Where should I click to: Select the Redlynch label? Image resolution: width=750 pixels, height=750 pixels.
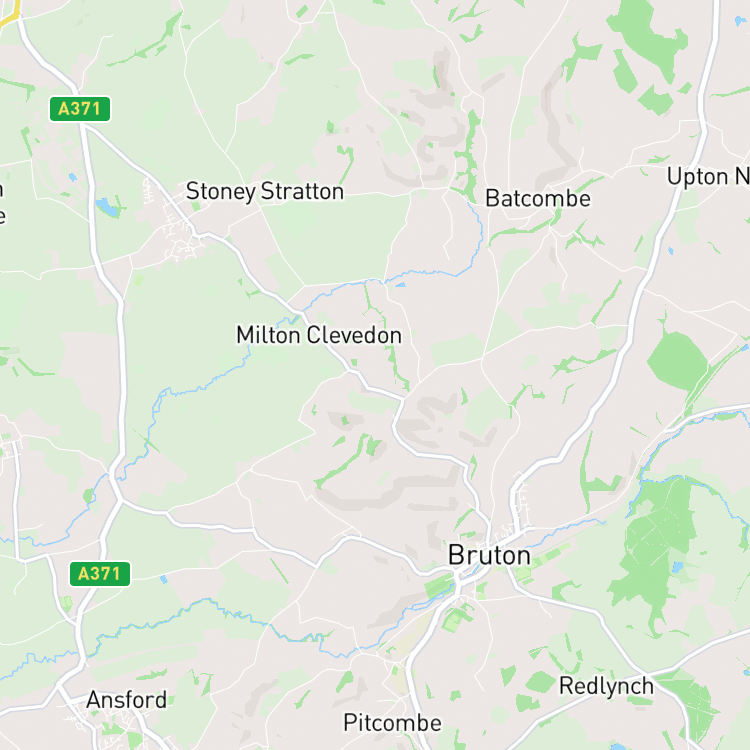(x=606, y=686)
